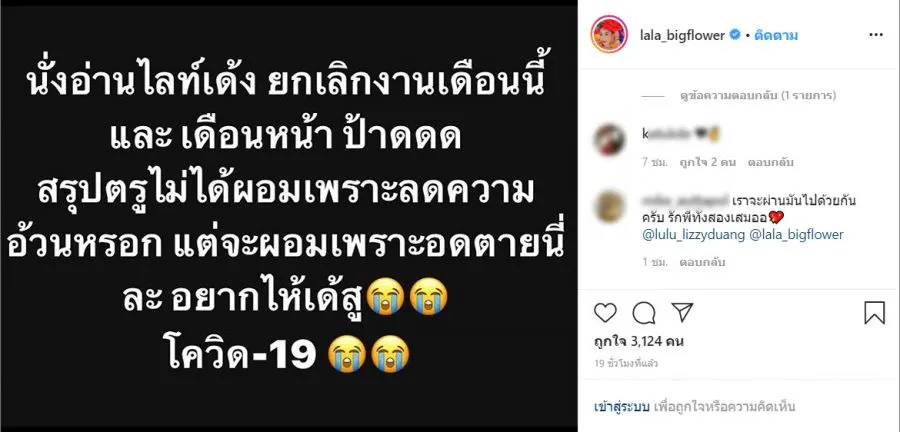Click the blue verified badge
900x432 pixels.
(x=734, y=35)
